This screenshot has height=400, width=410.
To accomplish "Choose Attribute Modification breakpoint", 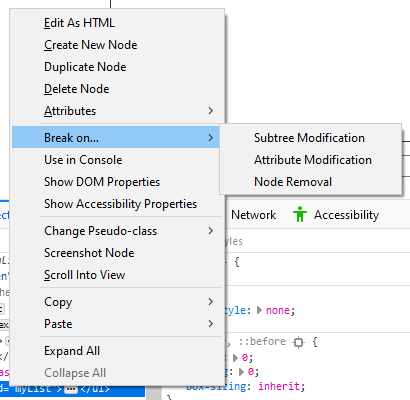I will coord(313,160).
